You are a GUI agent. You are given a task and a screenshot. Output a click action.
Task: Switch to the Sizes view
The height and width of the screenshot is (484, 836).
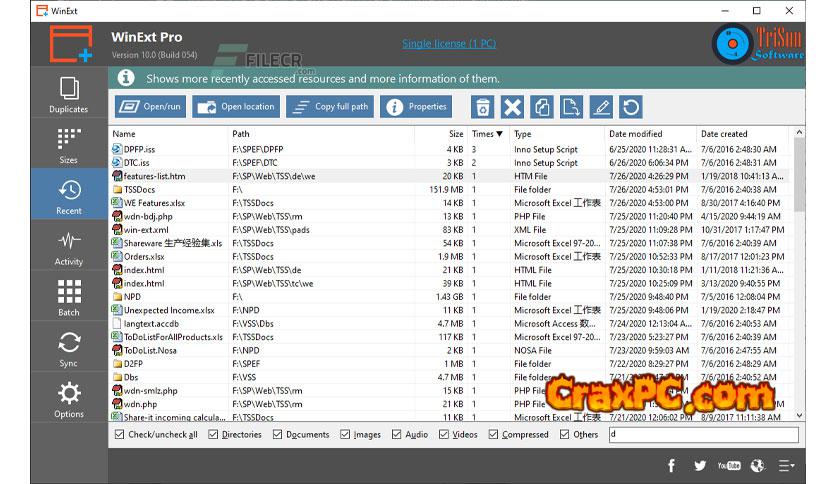pos(68,144)
